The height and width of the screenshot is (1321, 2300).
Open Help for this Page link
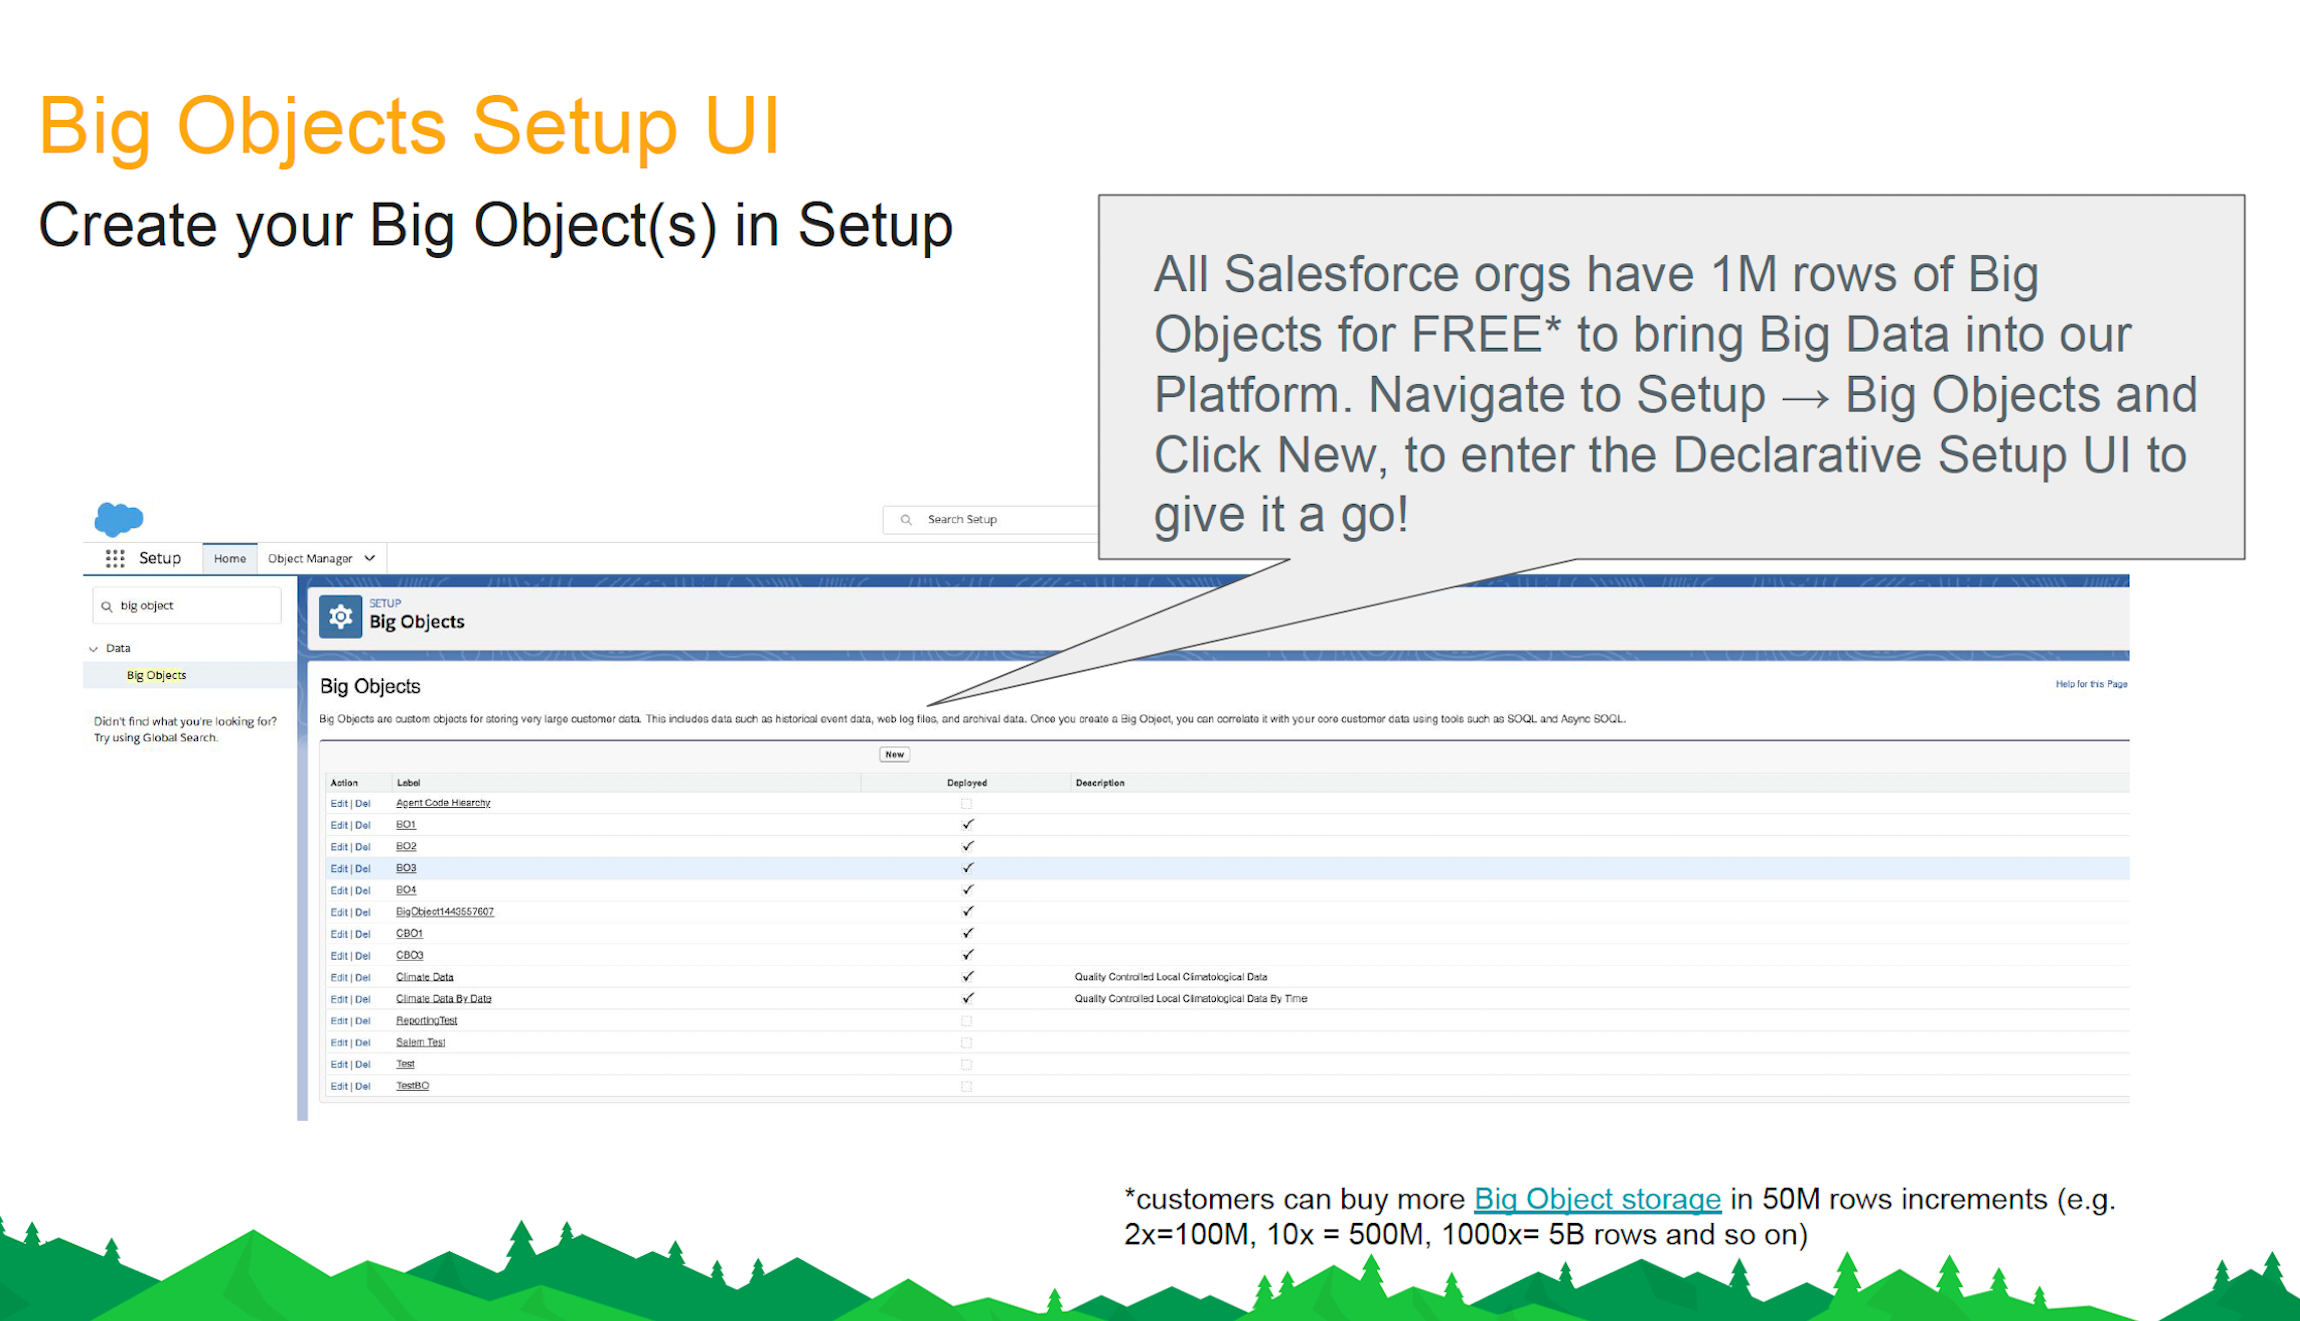click(x=2090, y=684)
